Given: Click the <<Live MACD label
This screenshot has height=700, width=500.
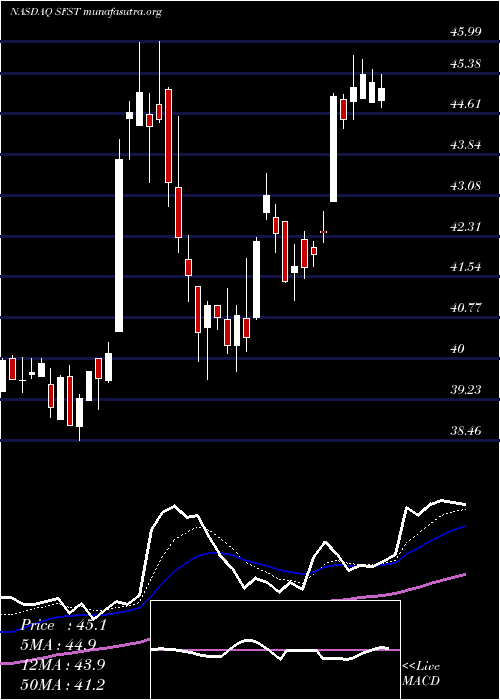Looking at the screenshot, I should (x=421, y=674).
